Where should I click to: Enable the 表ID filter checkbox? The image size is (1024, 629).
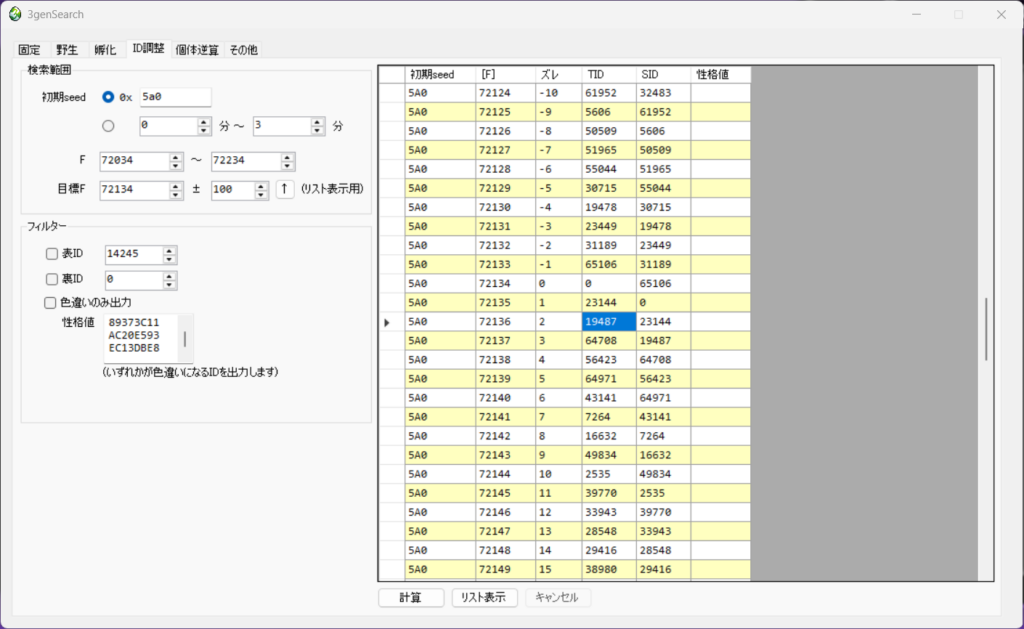click(52, 253)
